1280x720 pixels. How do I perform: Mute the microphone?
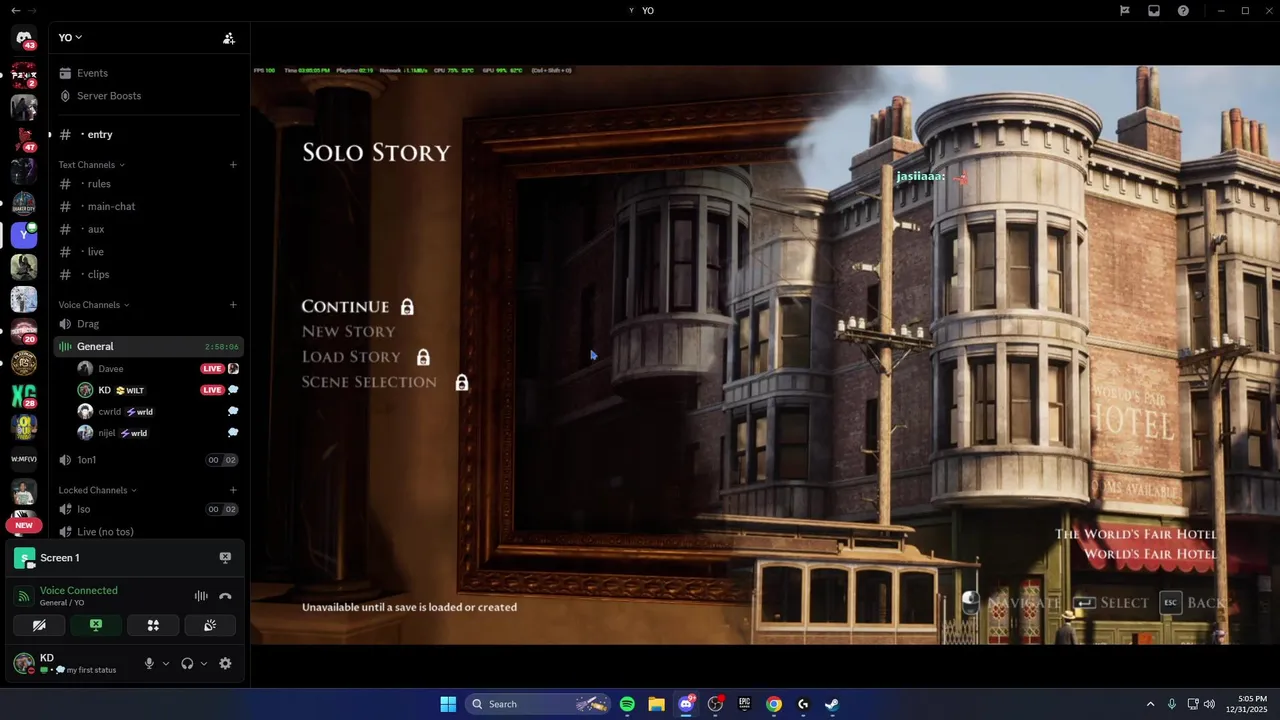pyautogui.click(x=149, y=663)
